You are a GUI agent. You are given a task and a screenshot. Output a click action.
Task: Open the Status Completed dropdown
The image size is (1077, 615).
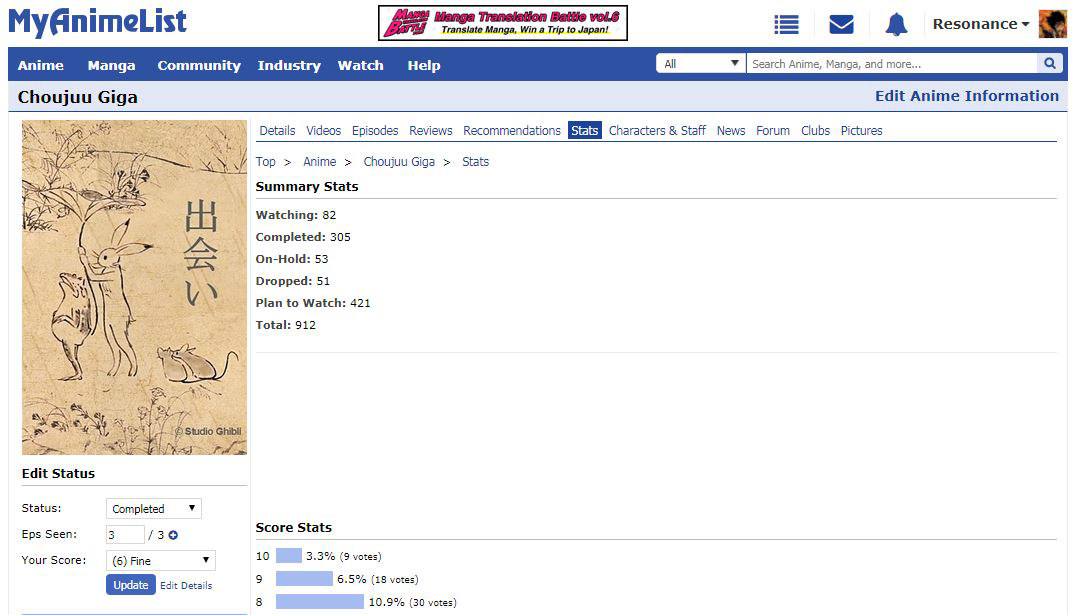153,508
